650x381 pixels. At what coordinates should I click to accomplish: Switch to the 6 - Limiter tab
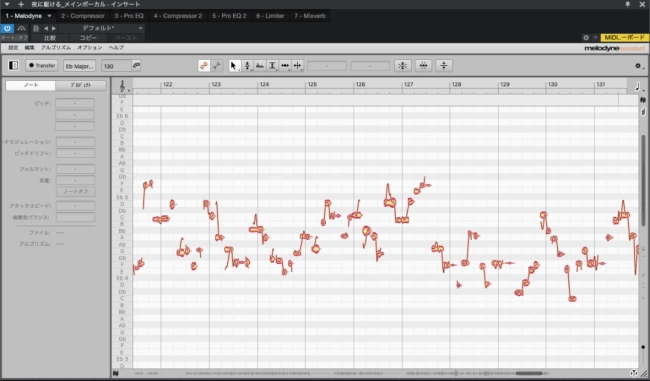[x=270, y=16]
